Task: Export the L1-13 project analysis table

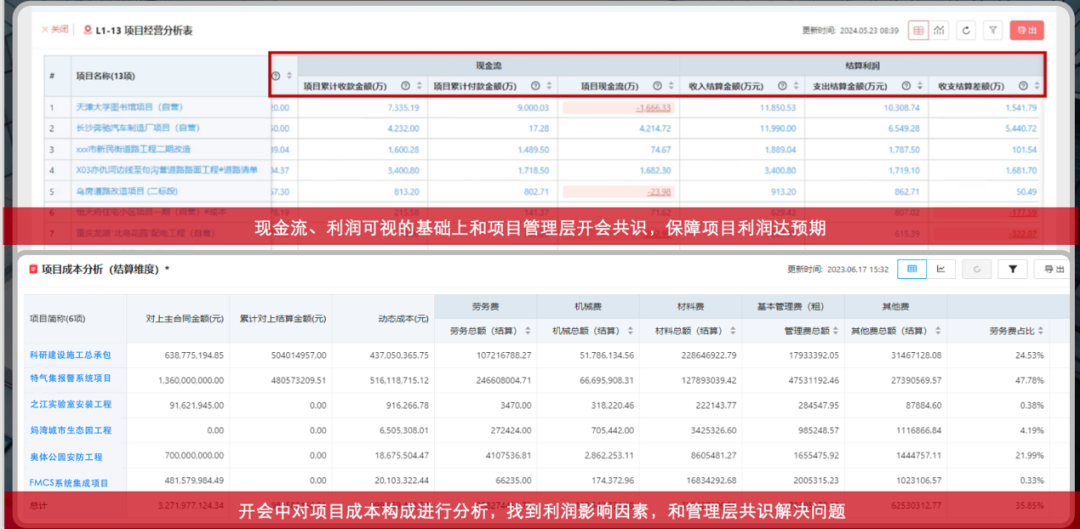Action: (x=1026, y=30)
